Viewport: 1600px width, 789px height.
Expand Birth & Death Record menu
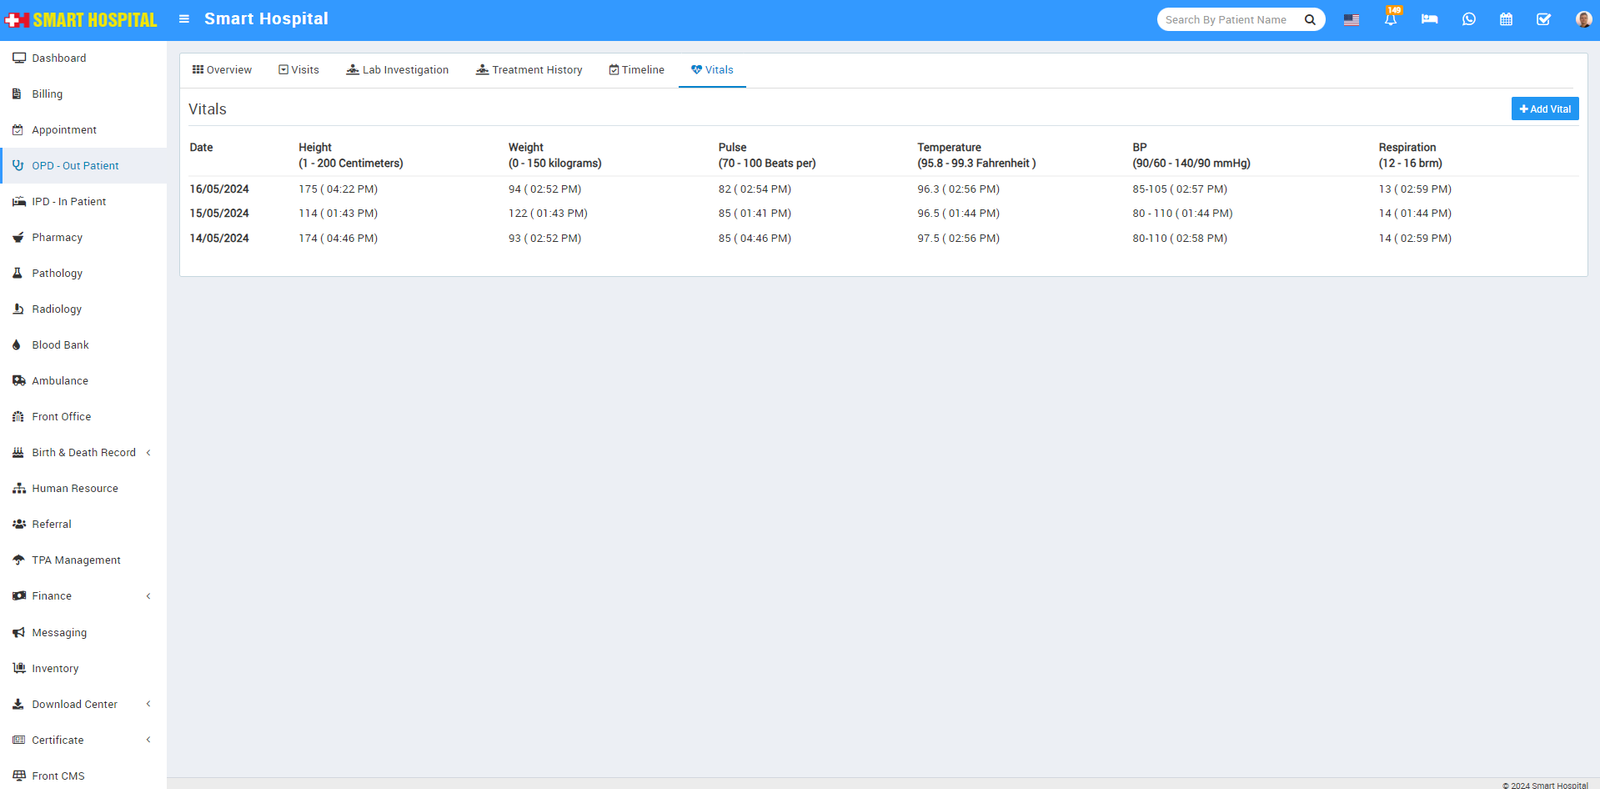[83, 453]
